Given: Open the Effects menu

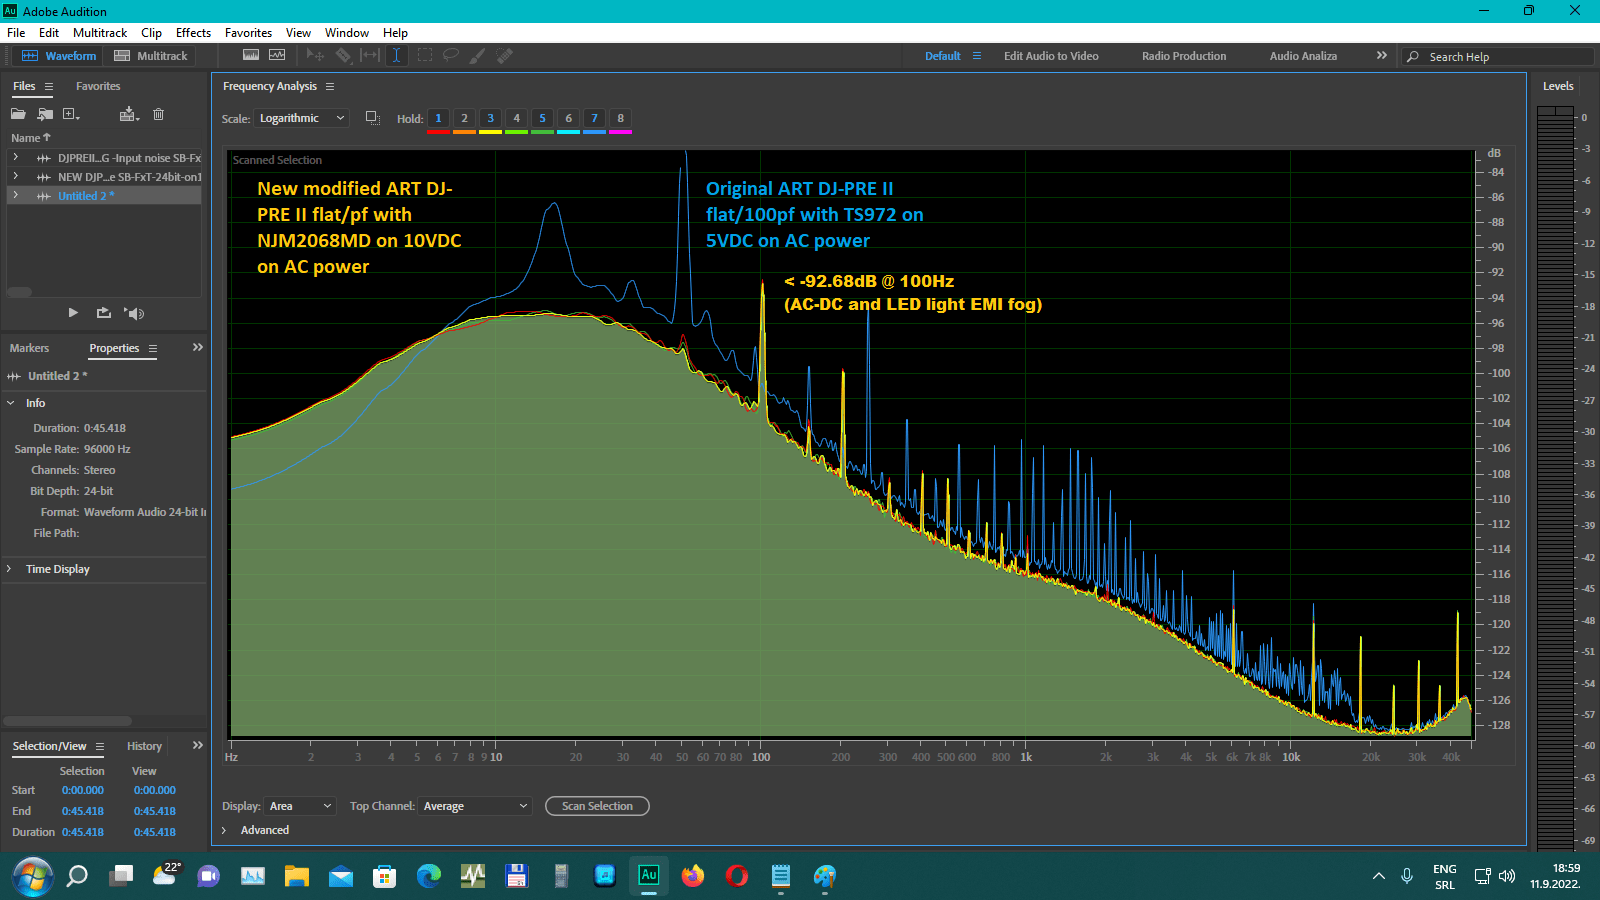Looking at the screenshot, I should (x=193, y=33).
